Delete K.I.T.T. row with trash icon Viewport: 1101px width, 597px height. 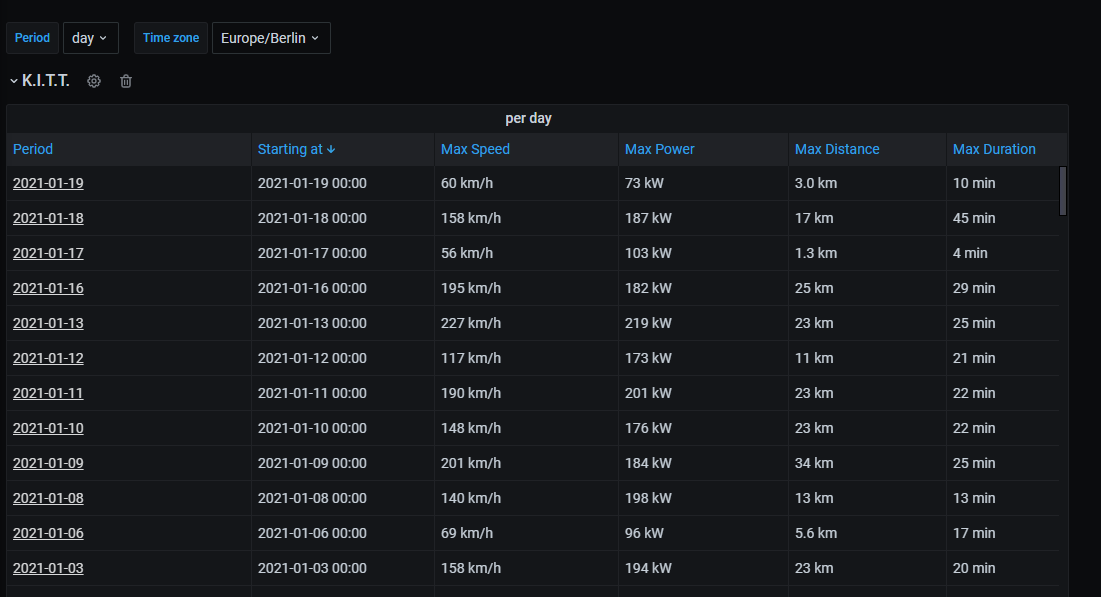point(126,81)
